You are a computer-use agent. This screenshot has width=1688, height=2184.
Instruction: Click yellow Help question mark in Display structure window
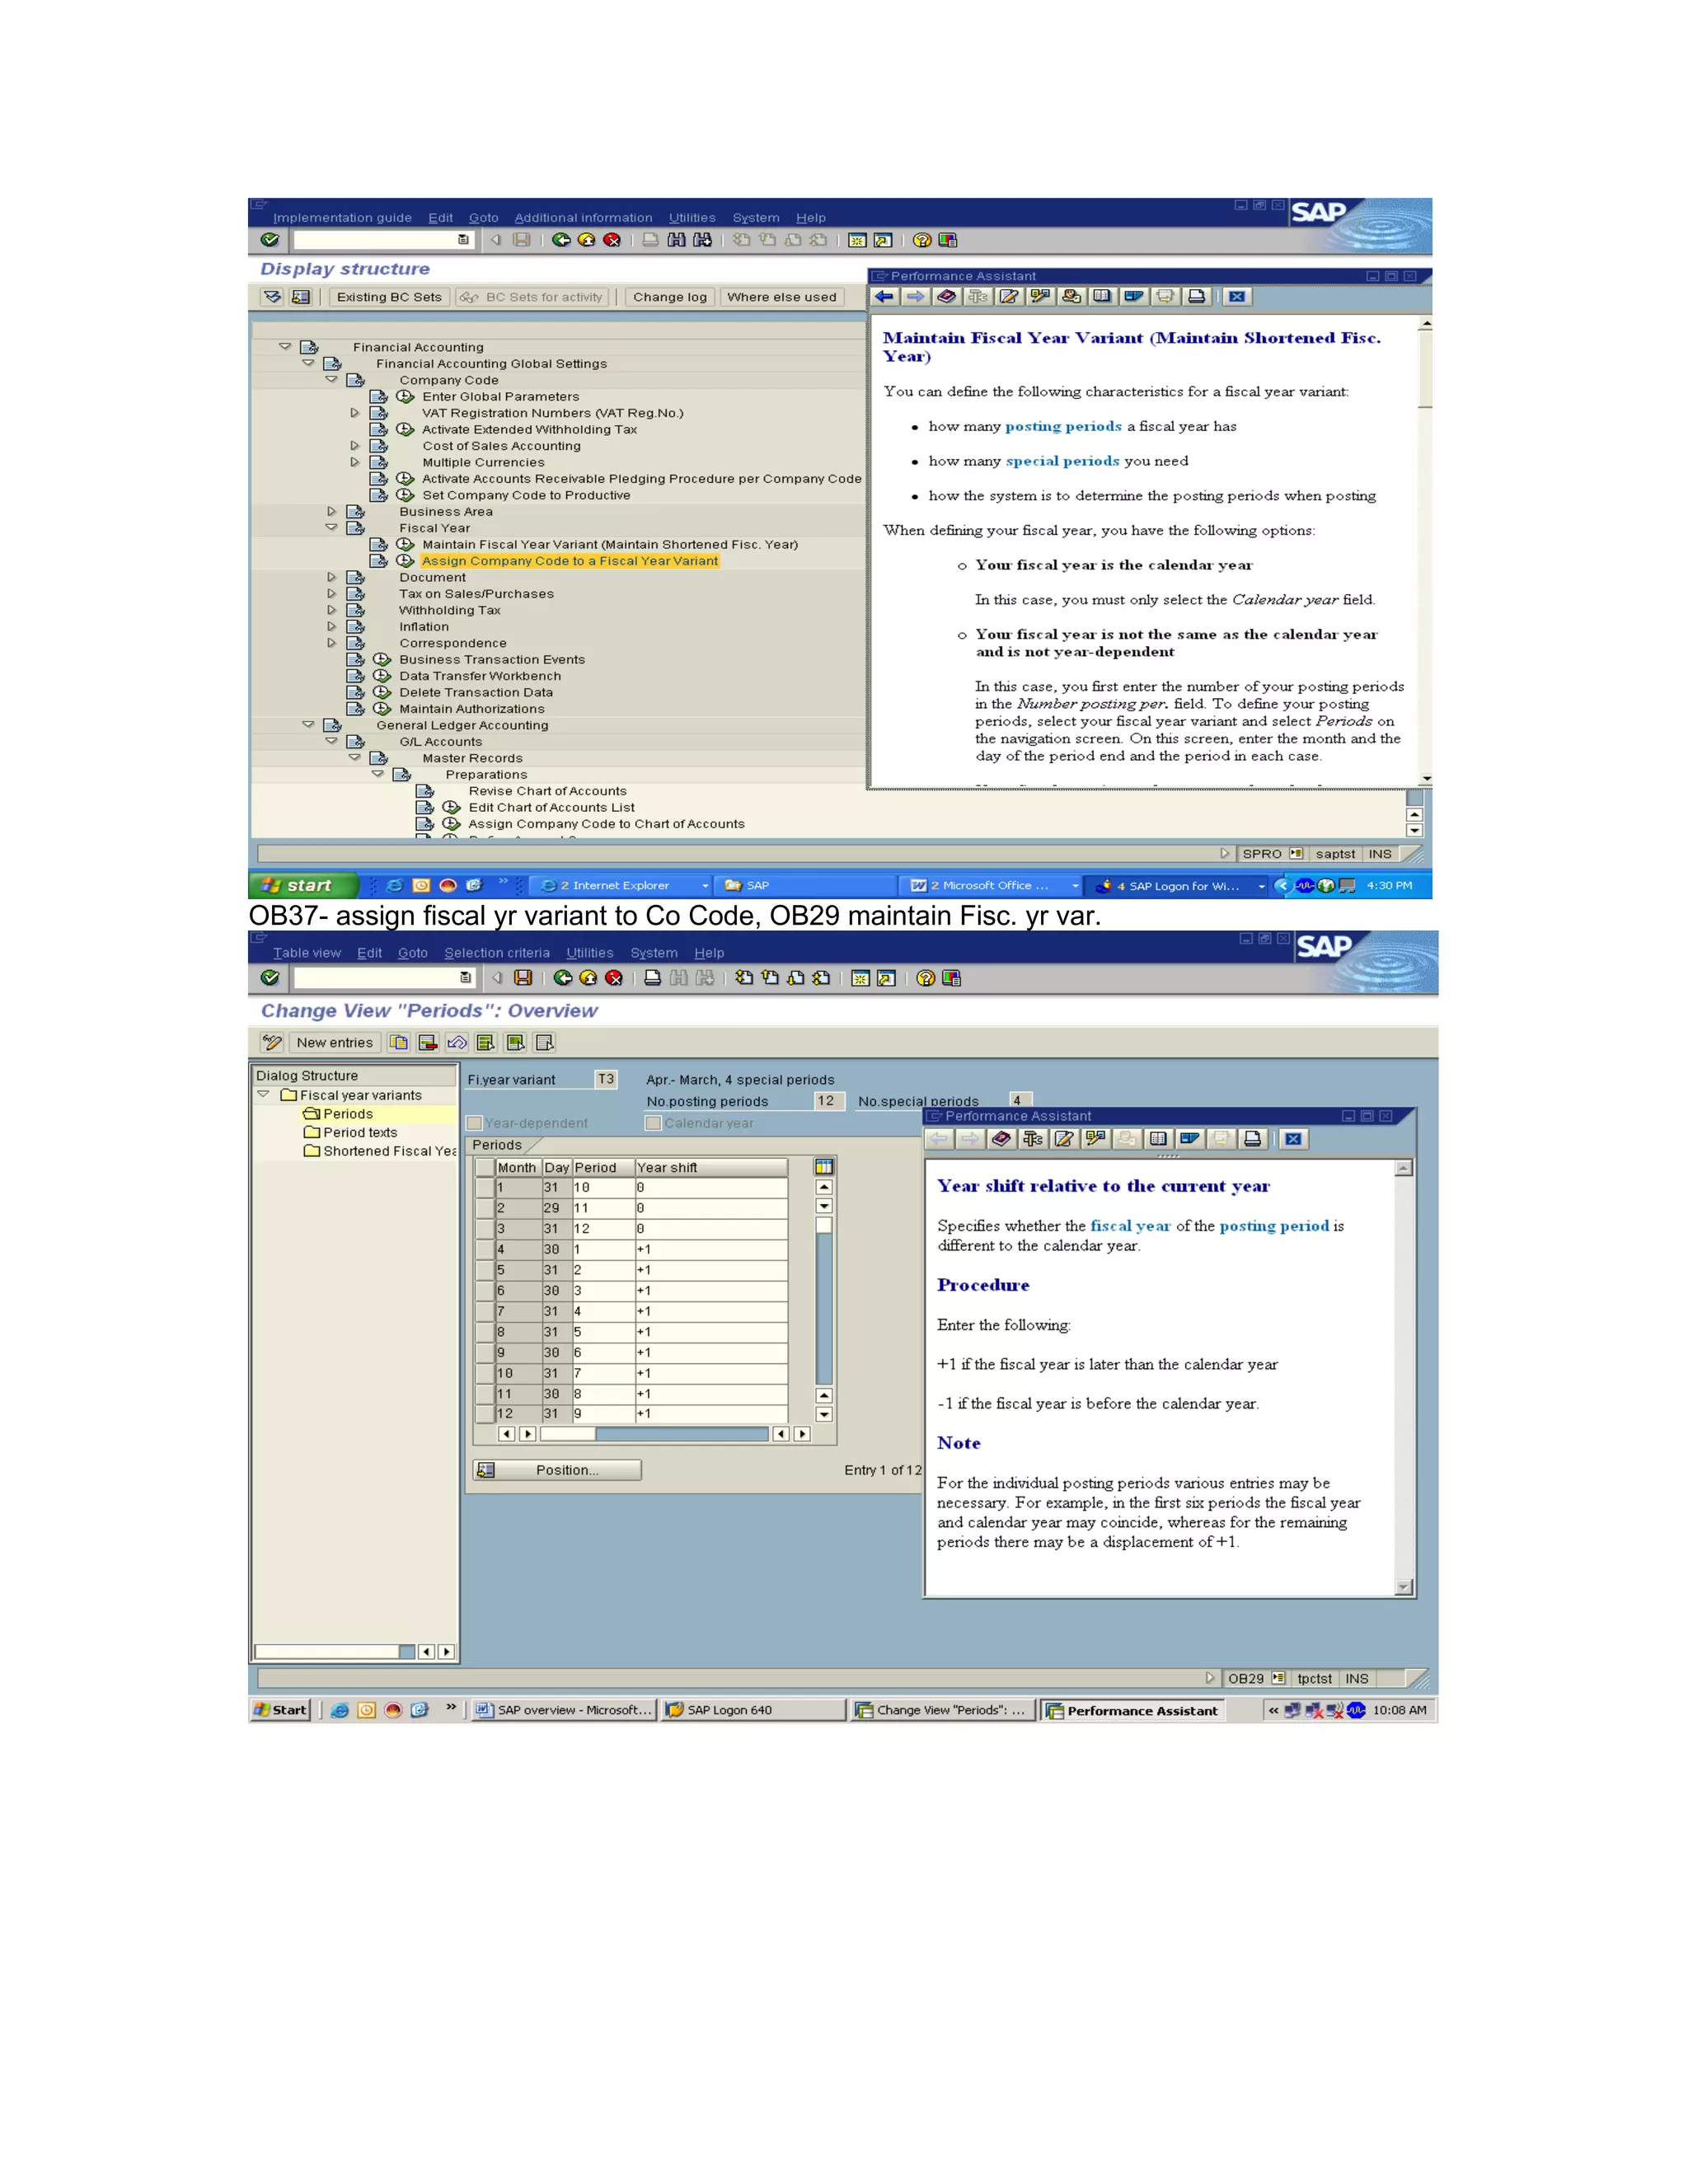click(922, 240)
